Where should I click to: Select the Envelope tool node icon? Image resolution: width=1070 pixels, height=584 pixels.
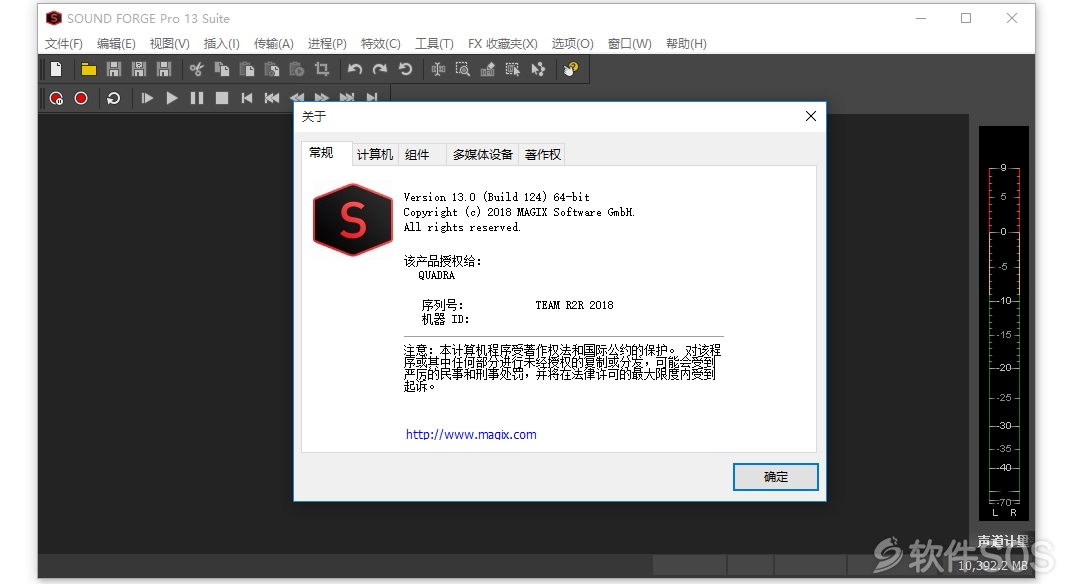(538, 69)
